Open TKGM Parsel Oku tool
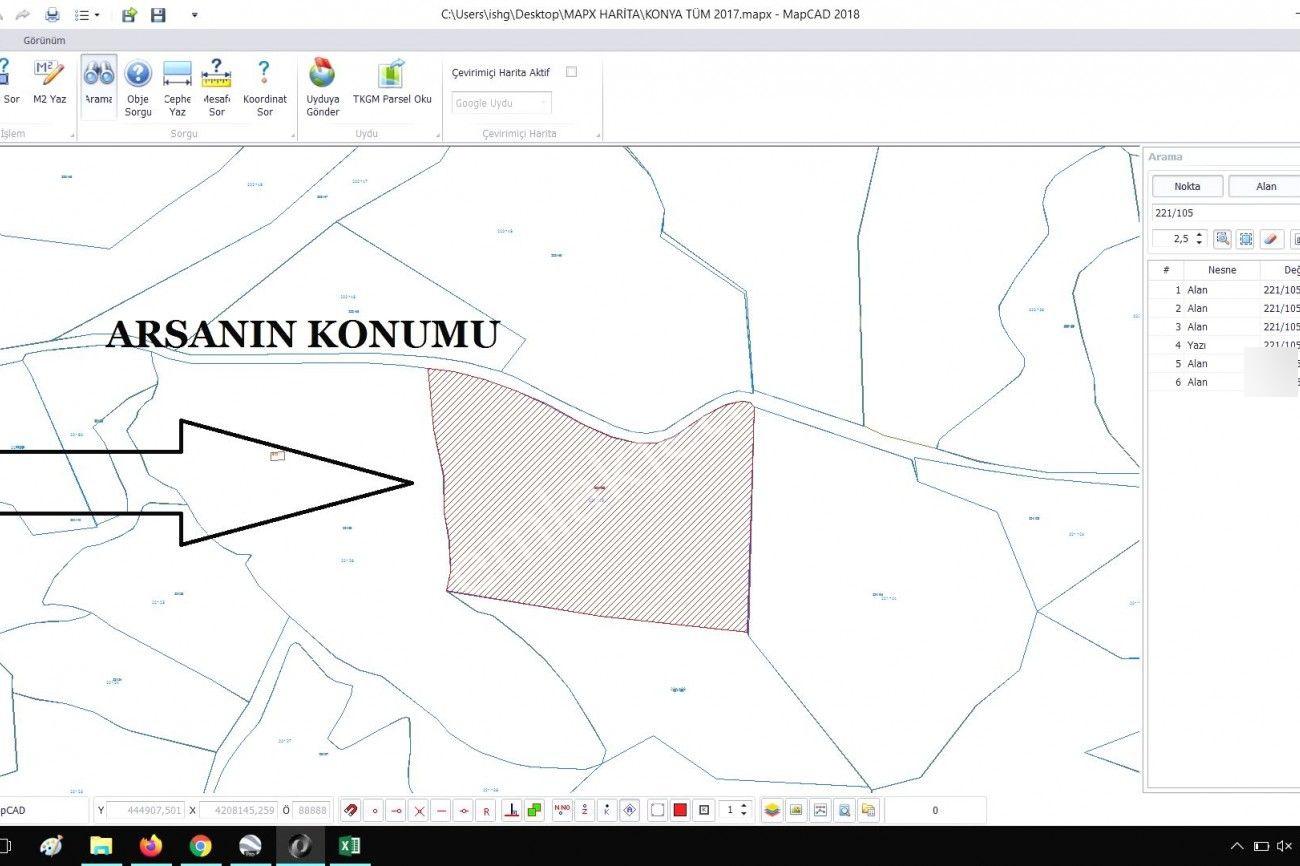Viewport: 1300px width, 866px height. 392,82
